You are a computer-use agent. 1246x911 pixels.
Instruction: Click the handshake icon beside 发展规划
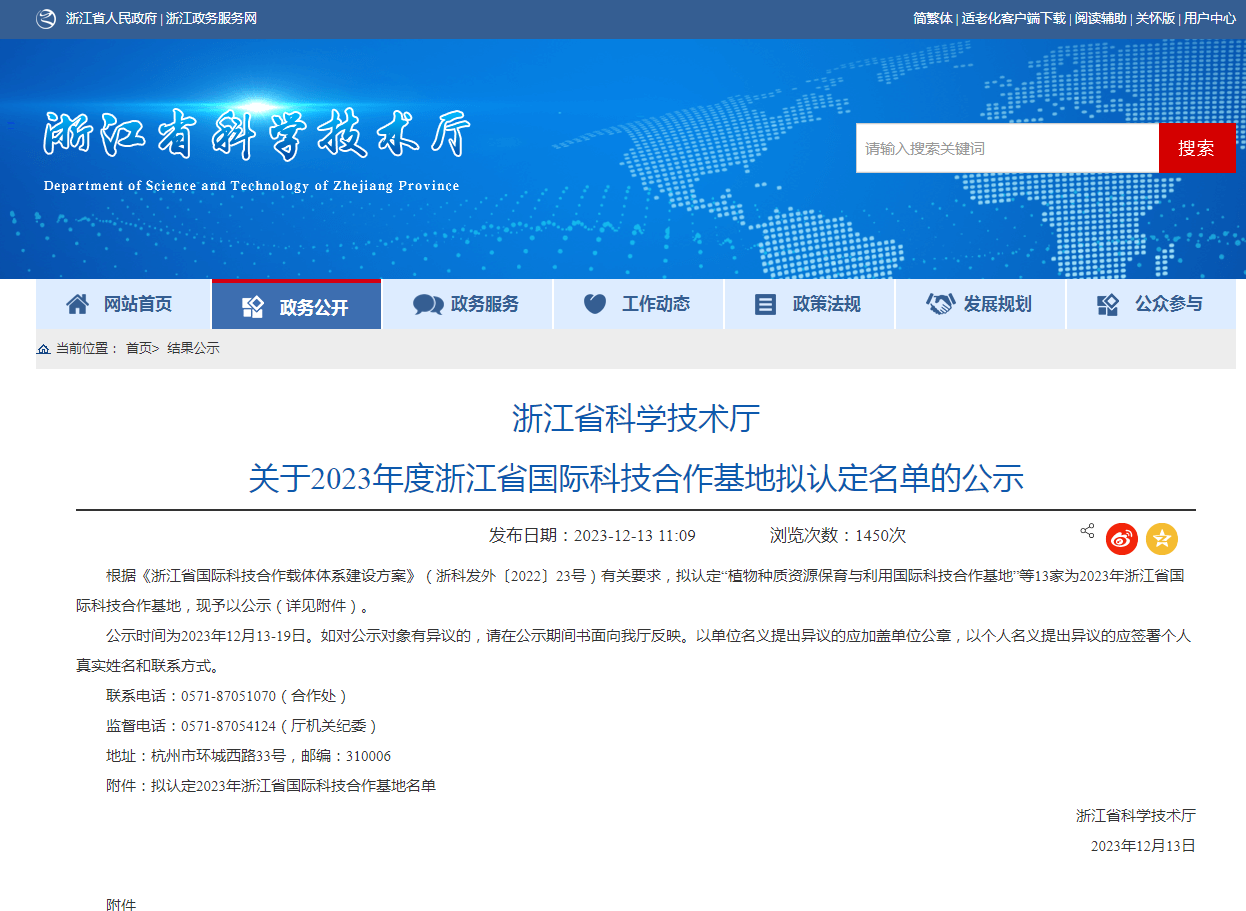940,304
